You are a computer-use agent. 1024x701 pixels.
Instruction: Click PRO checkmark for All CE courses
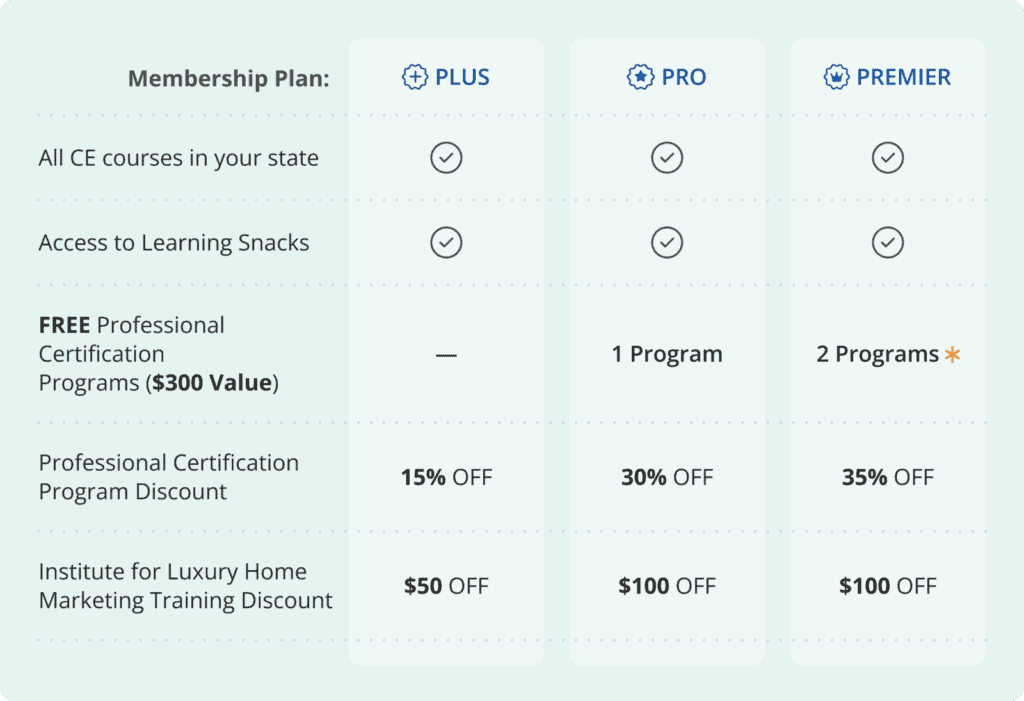tap(667, 158)
